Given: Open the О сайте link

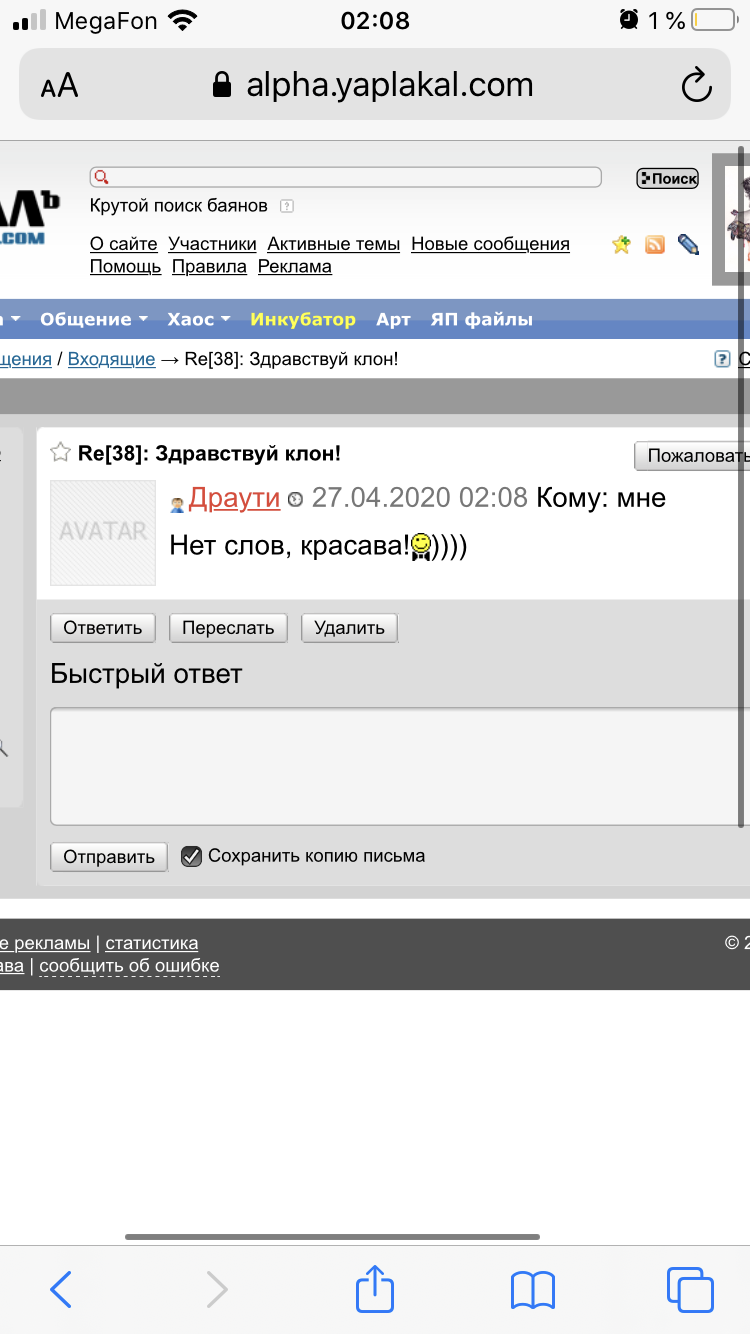Looking at the screenshot, I should (x=124, y=244).
